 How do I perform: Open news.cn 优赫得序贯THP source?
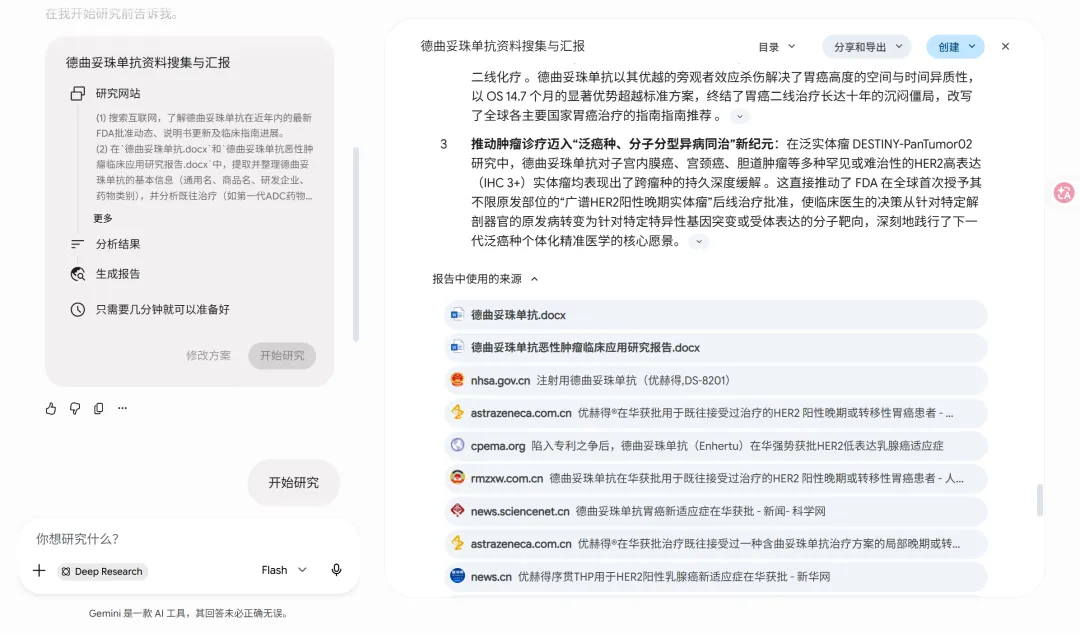(716, 577)
